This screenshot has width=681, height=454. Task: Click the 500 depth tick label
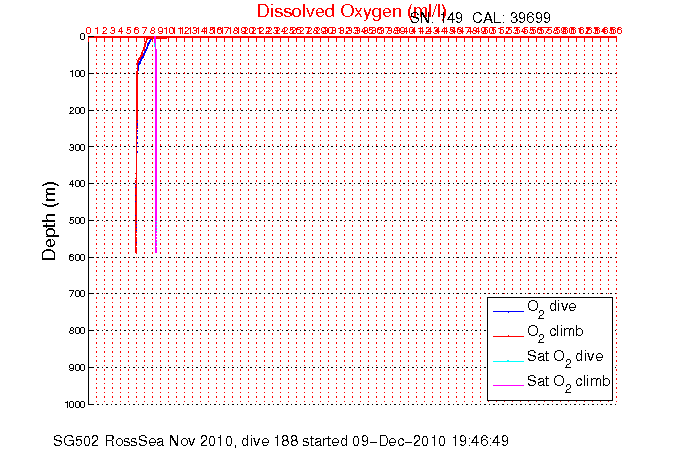tap(75, 220)
